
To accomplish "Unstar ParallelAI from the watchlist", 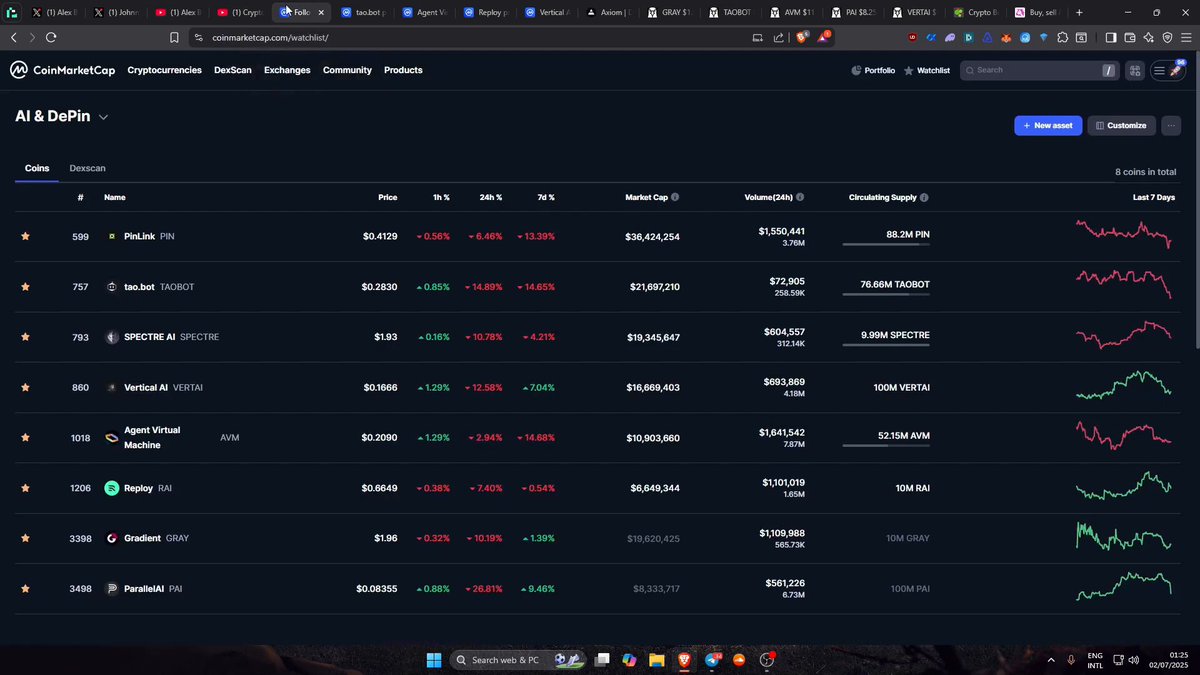I will (x=25, y=589).
